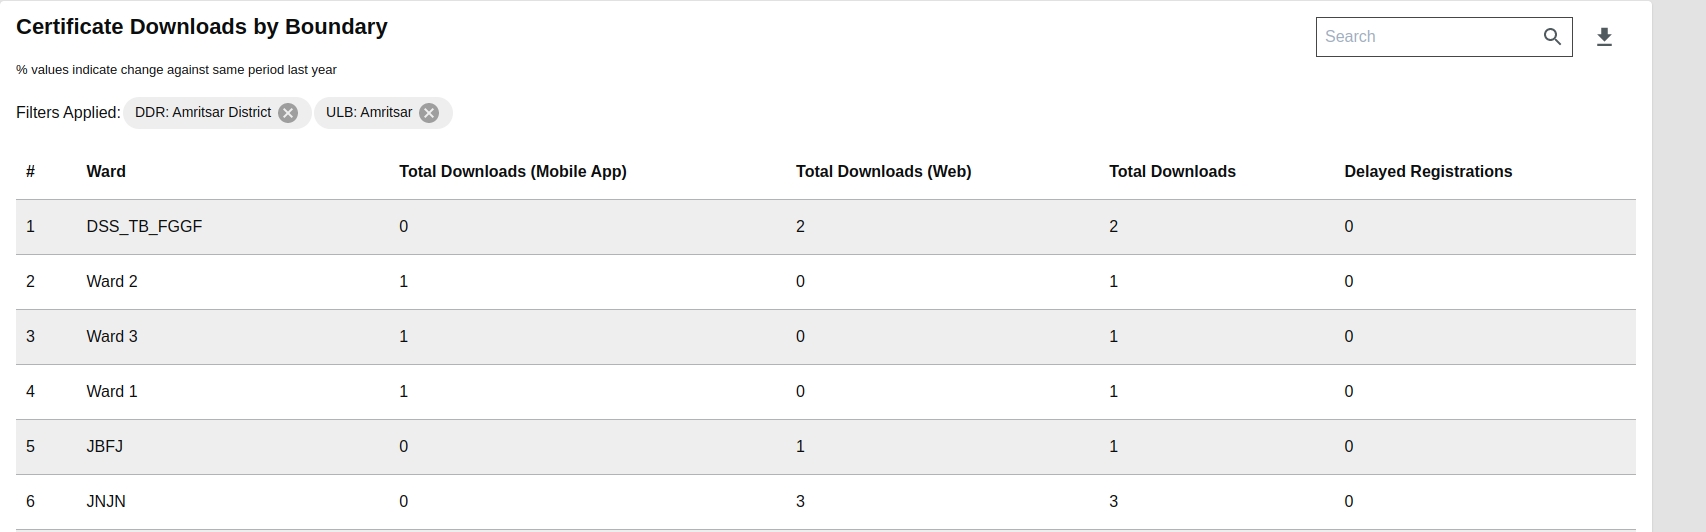Click the Total Downloads column header
This screenshot has height=532, width=1706.
coord(1172,172)
